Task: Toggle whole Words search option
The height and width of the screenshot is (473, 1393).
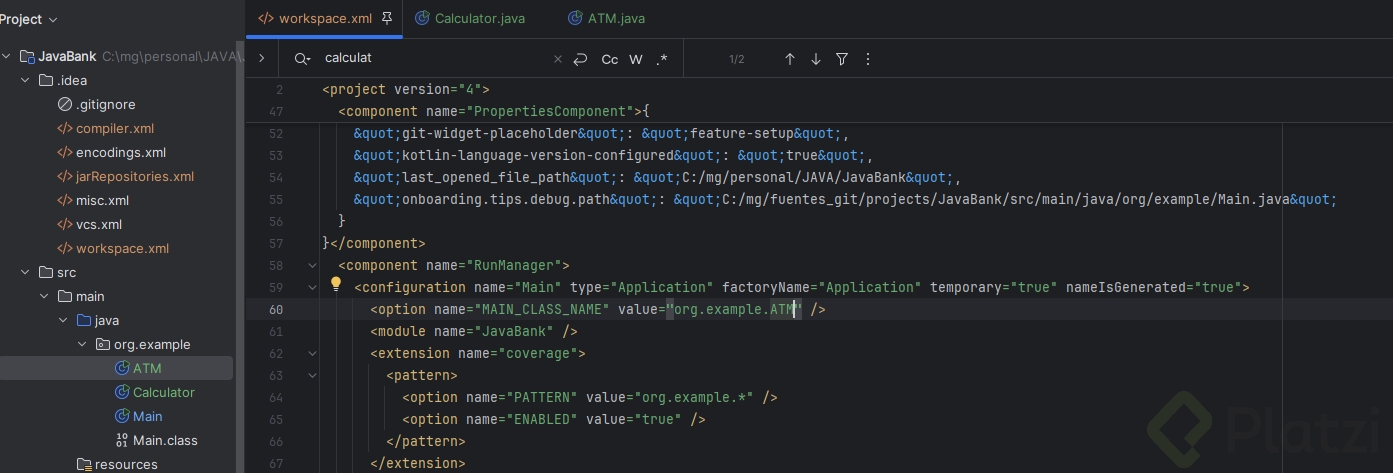Action: pyautogui.click(x=636, y=59)
